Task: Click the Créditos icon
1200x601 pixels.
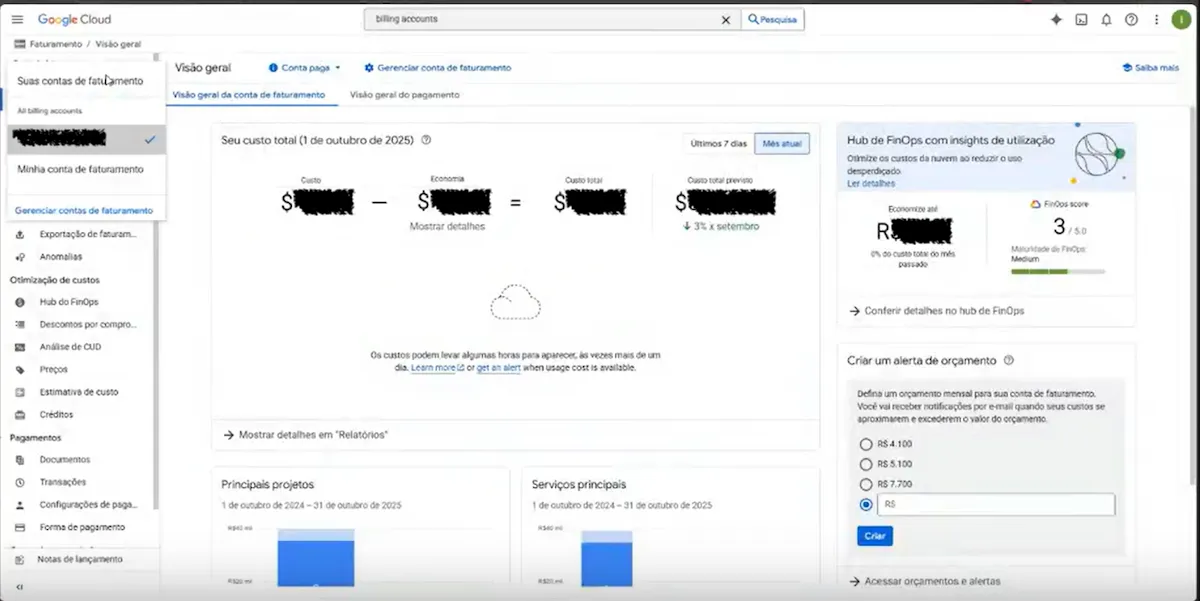Action: [20, 414]
